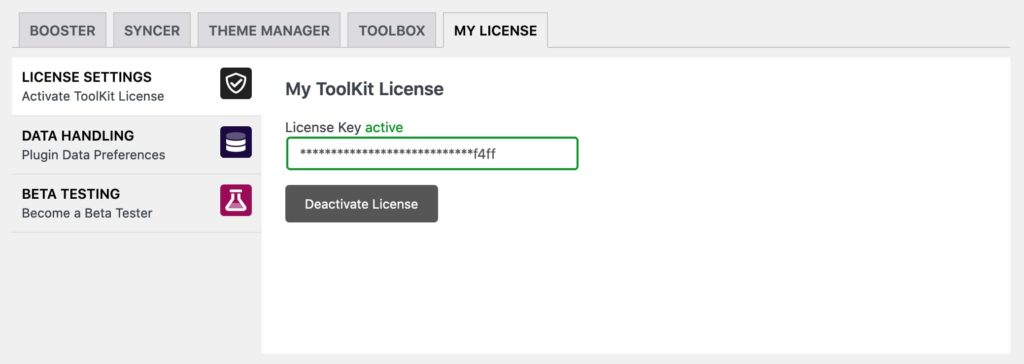Focus the License Key input field

432,154
